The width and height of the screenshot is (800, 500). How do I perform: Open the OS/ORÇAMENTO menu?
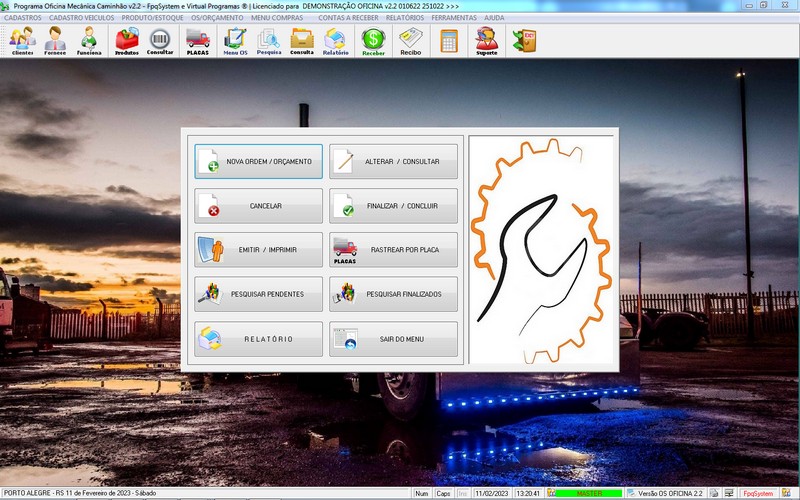pos(217,18)
